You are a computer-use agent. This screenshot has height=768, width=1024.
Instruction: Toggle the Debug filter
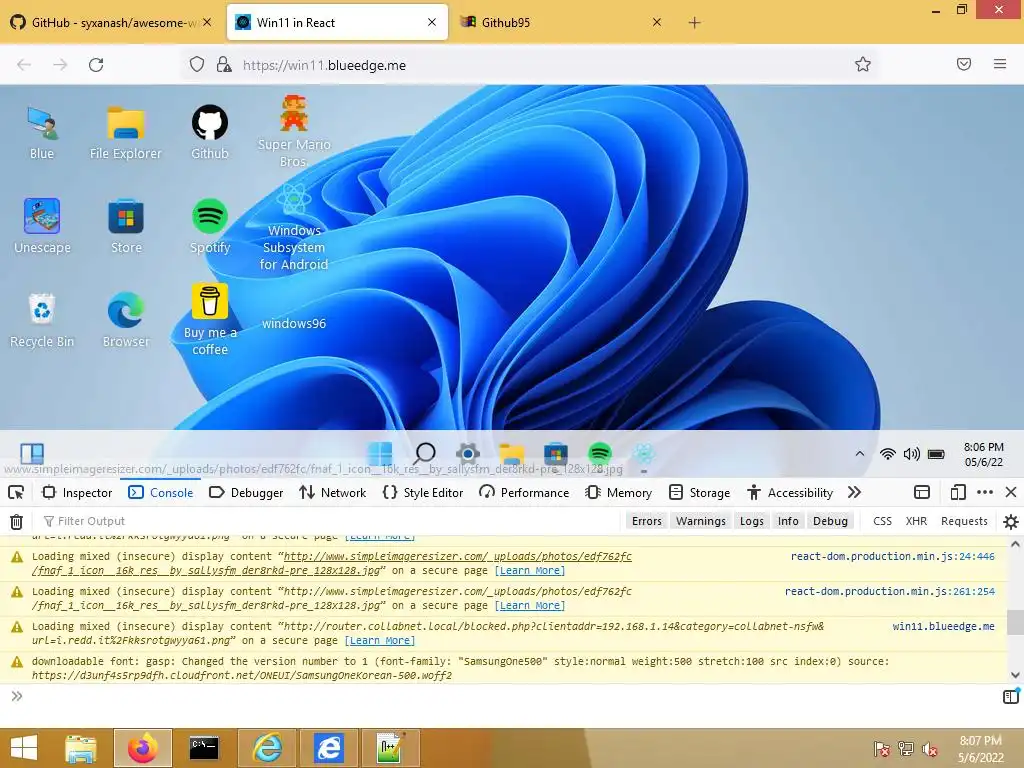[x=830, y=521]
